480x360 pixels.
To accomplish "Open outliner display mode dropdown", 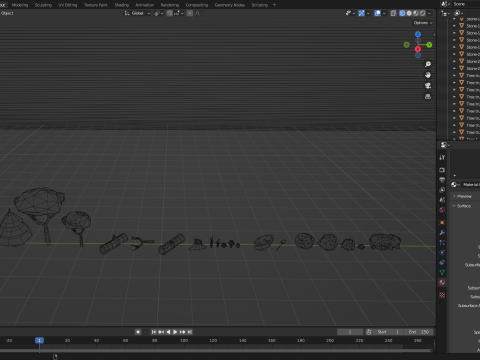I will pyautogui.click(x=445, y=13).
